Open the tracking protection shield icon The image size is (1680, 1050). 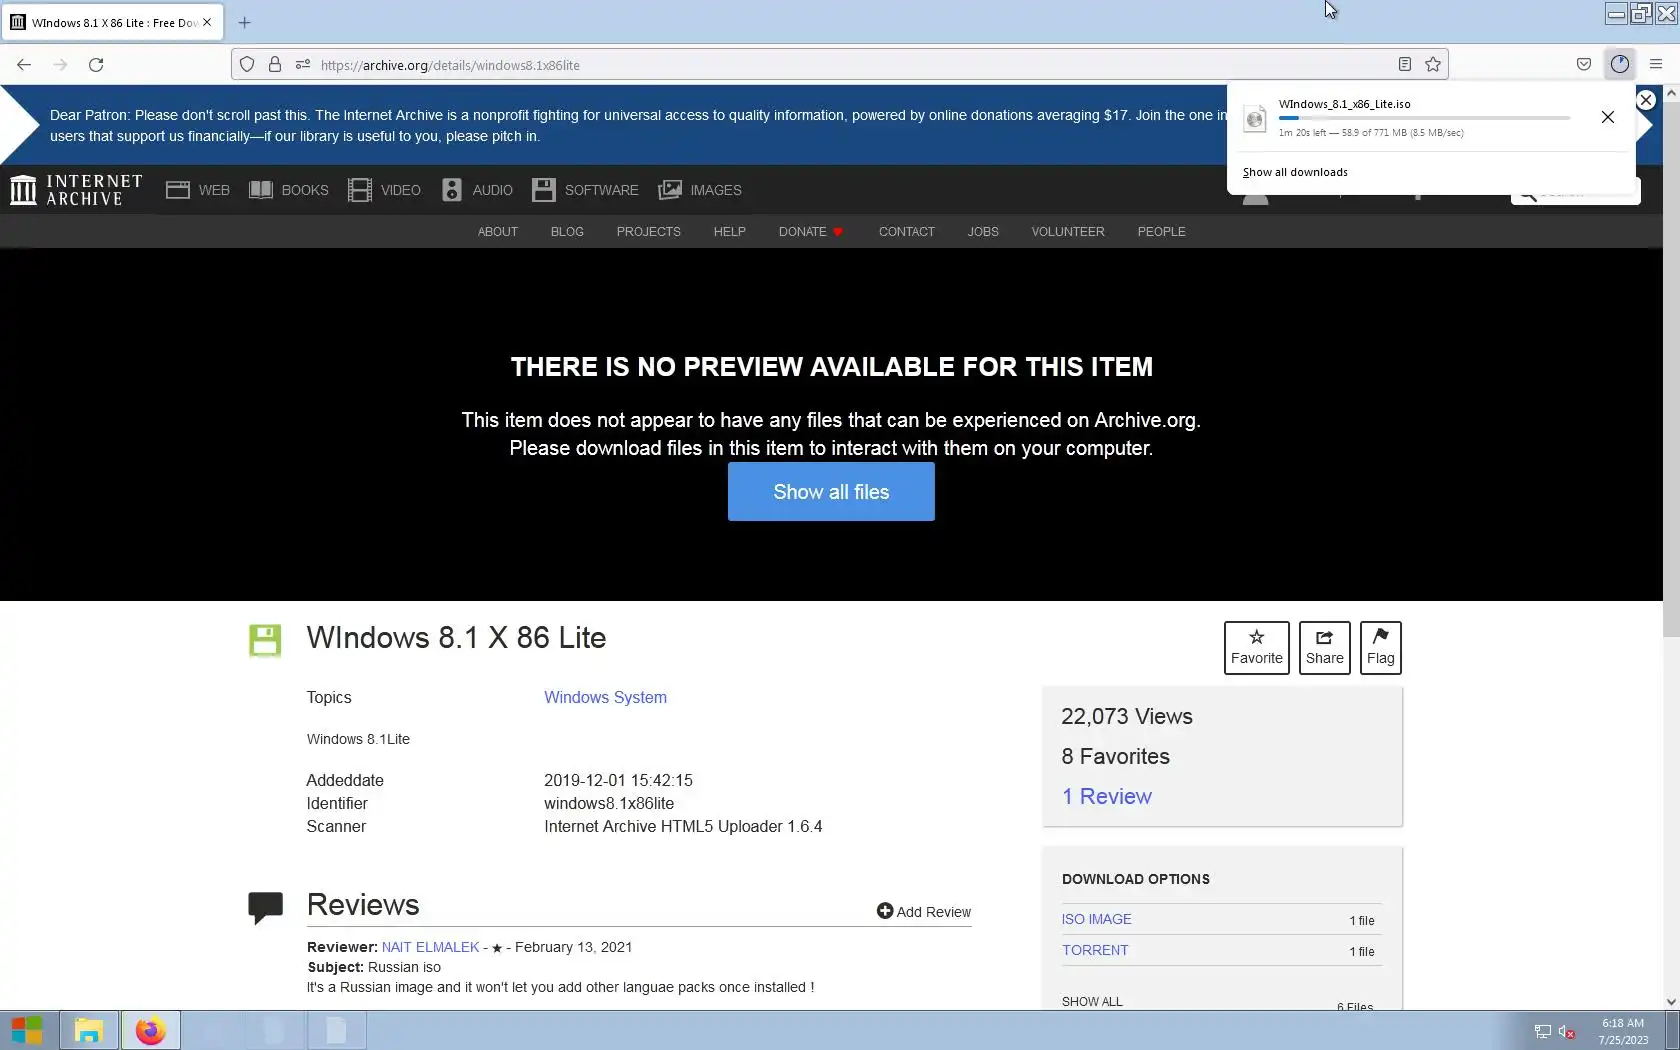point(247,65)
